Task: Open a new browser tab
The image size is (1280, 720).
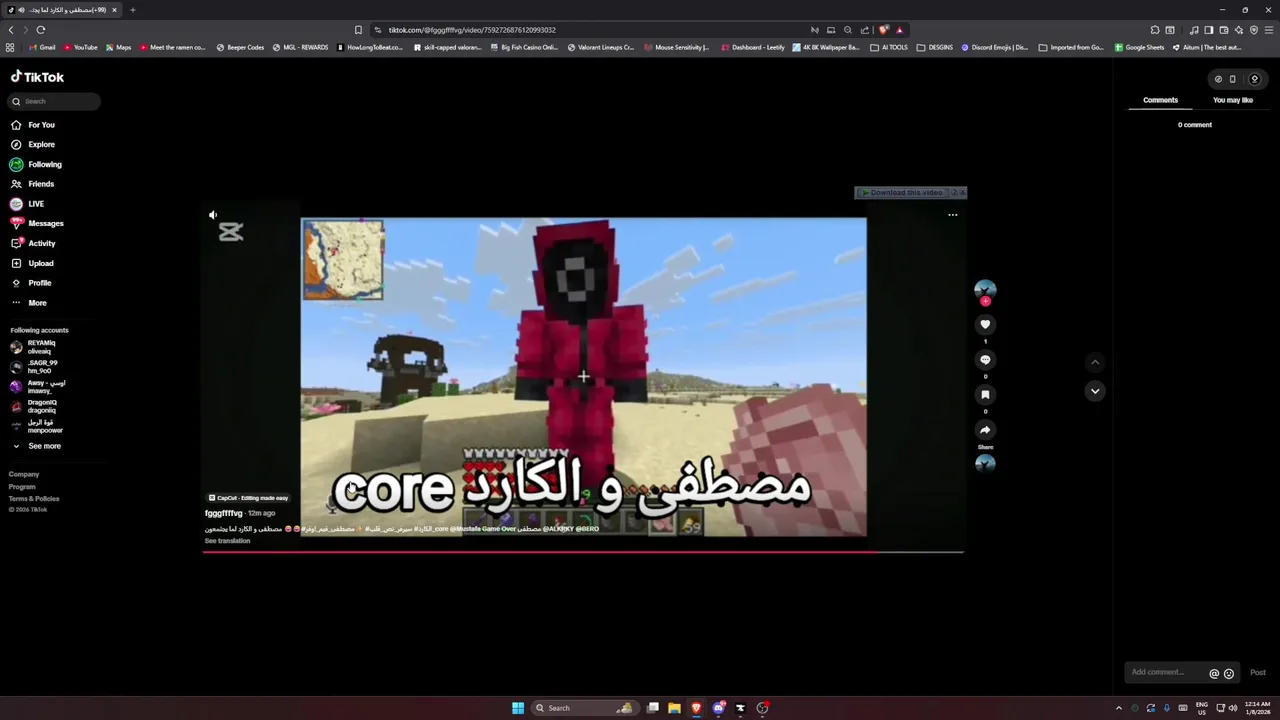Action: (132, 10)
